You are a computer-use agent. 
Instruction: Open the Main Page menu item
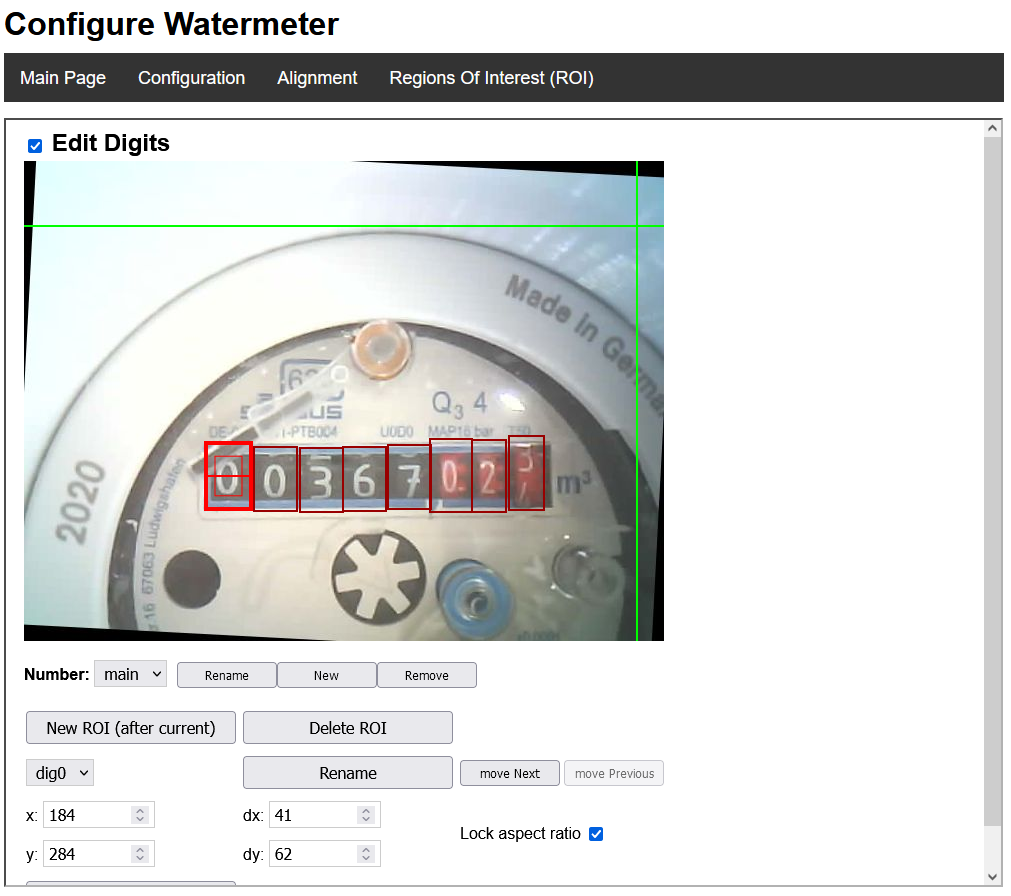click(x=63, y=78)
